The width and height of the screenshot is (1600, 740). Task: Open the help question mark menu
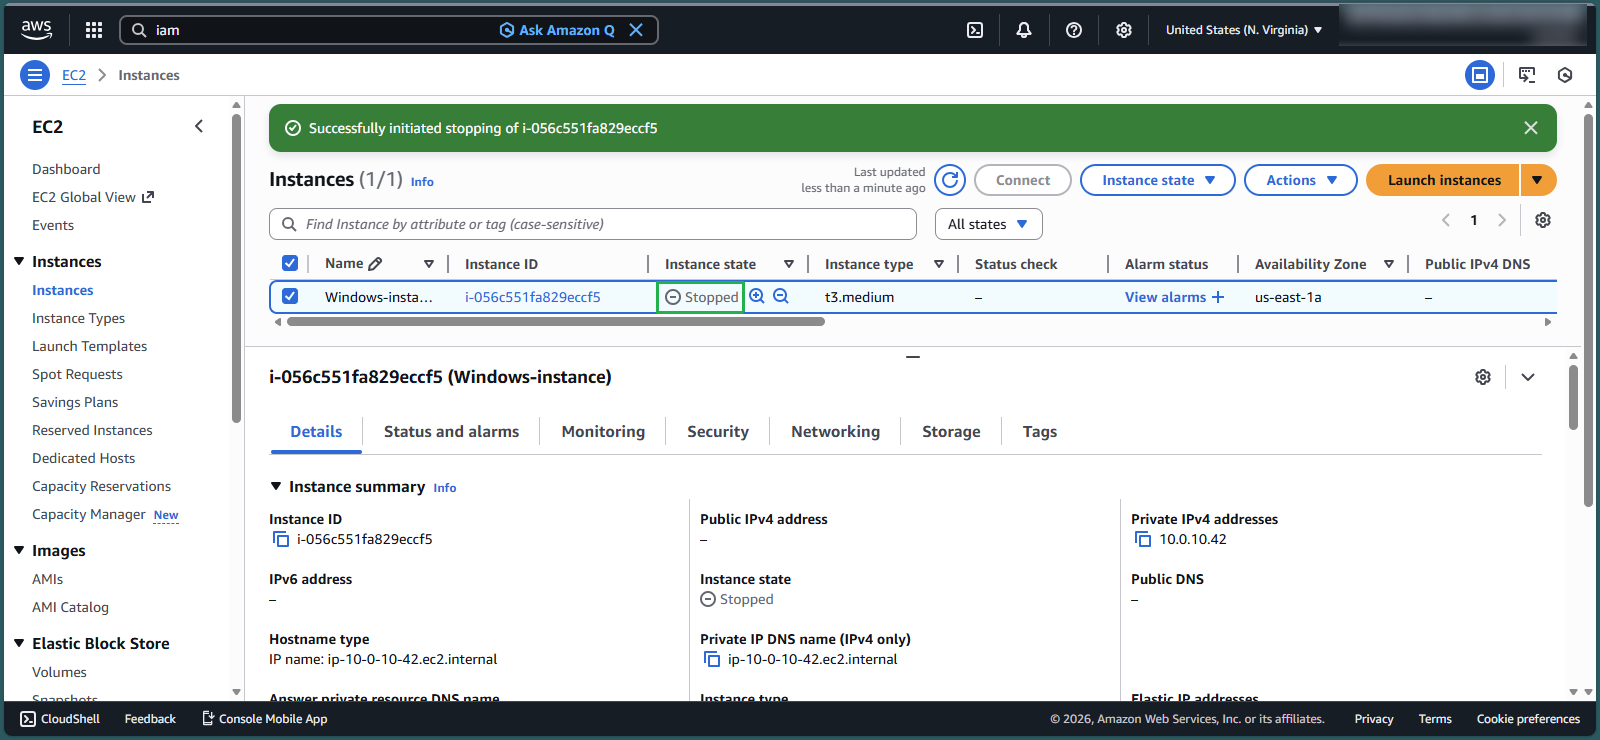[x=1074, y=30]
